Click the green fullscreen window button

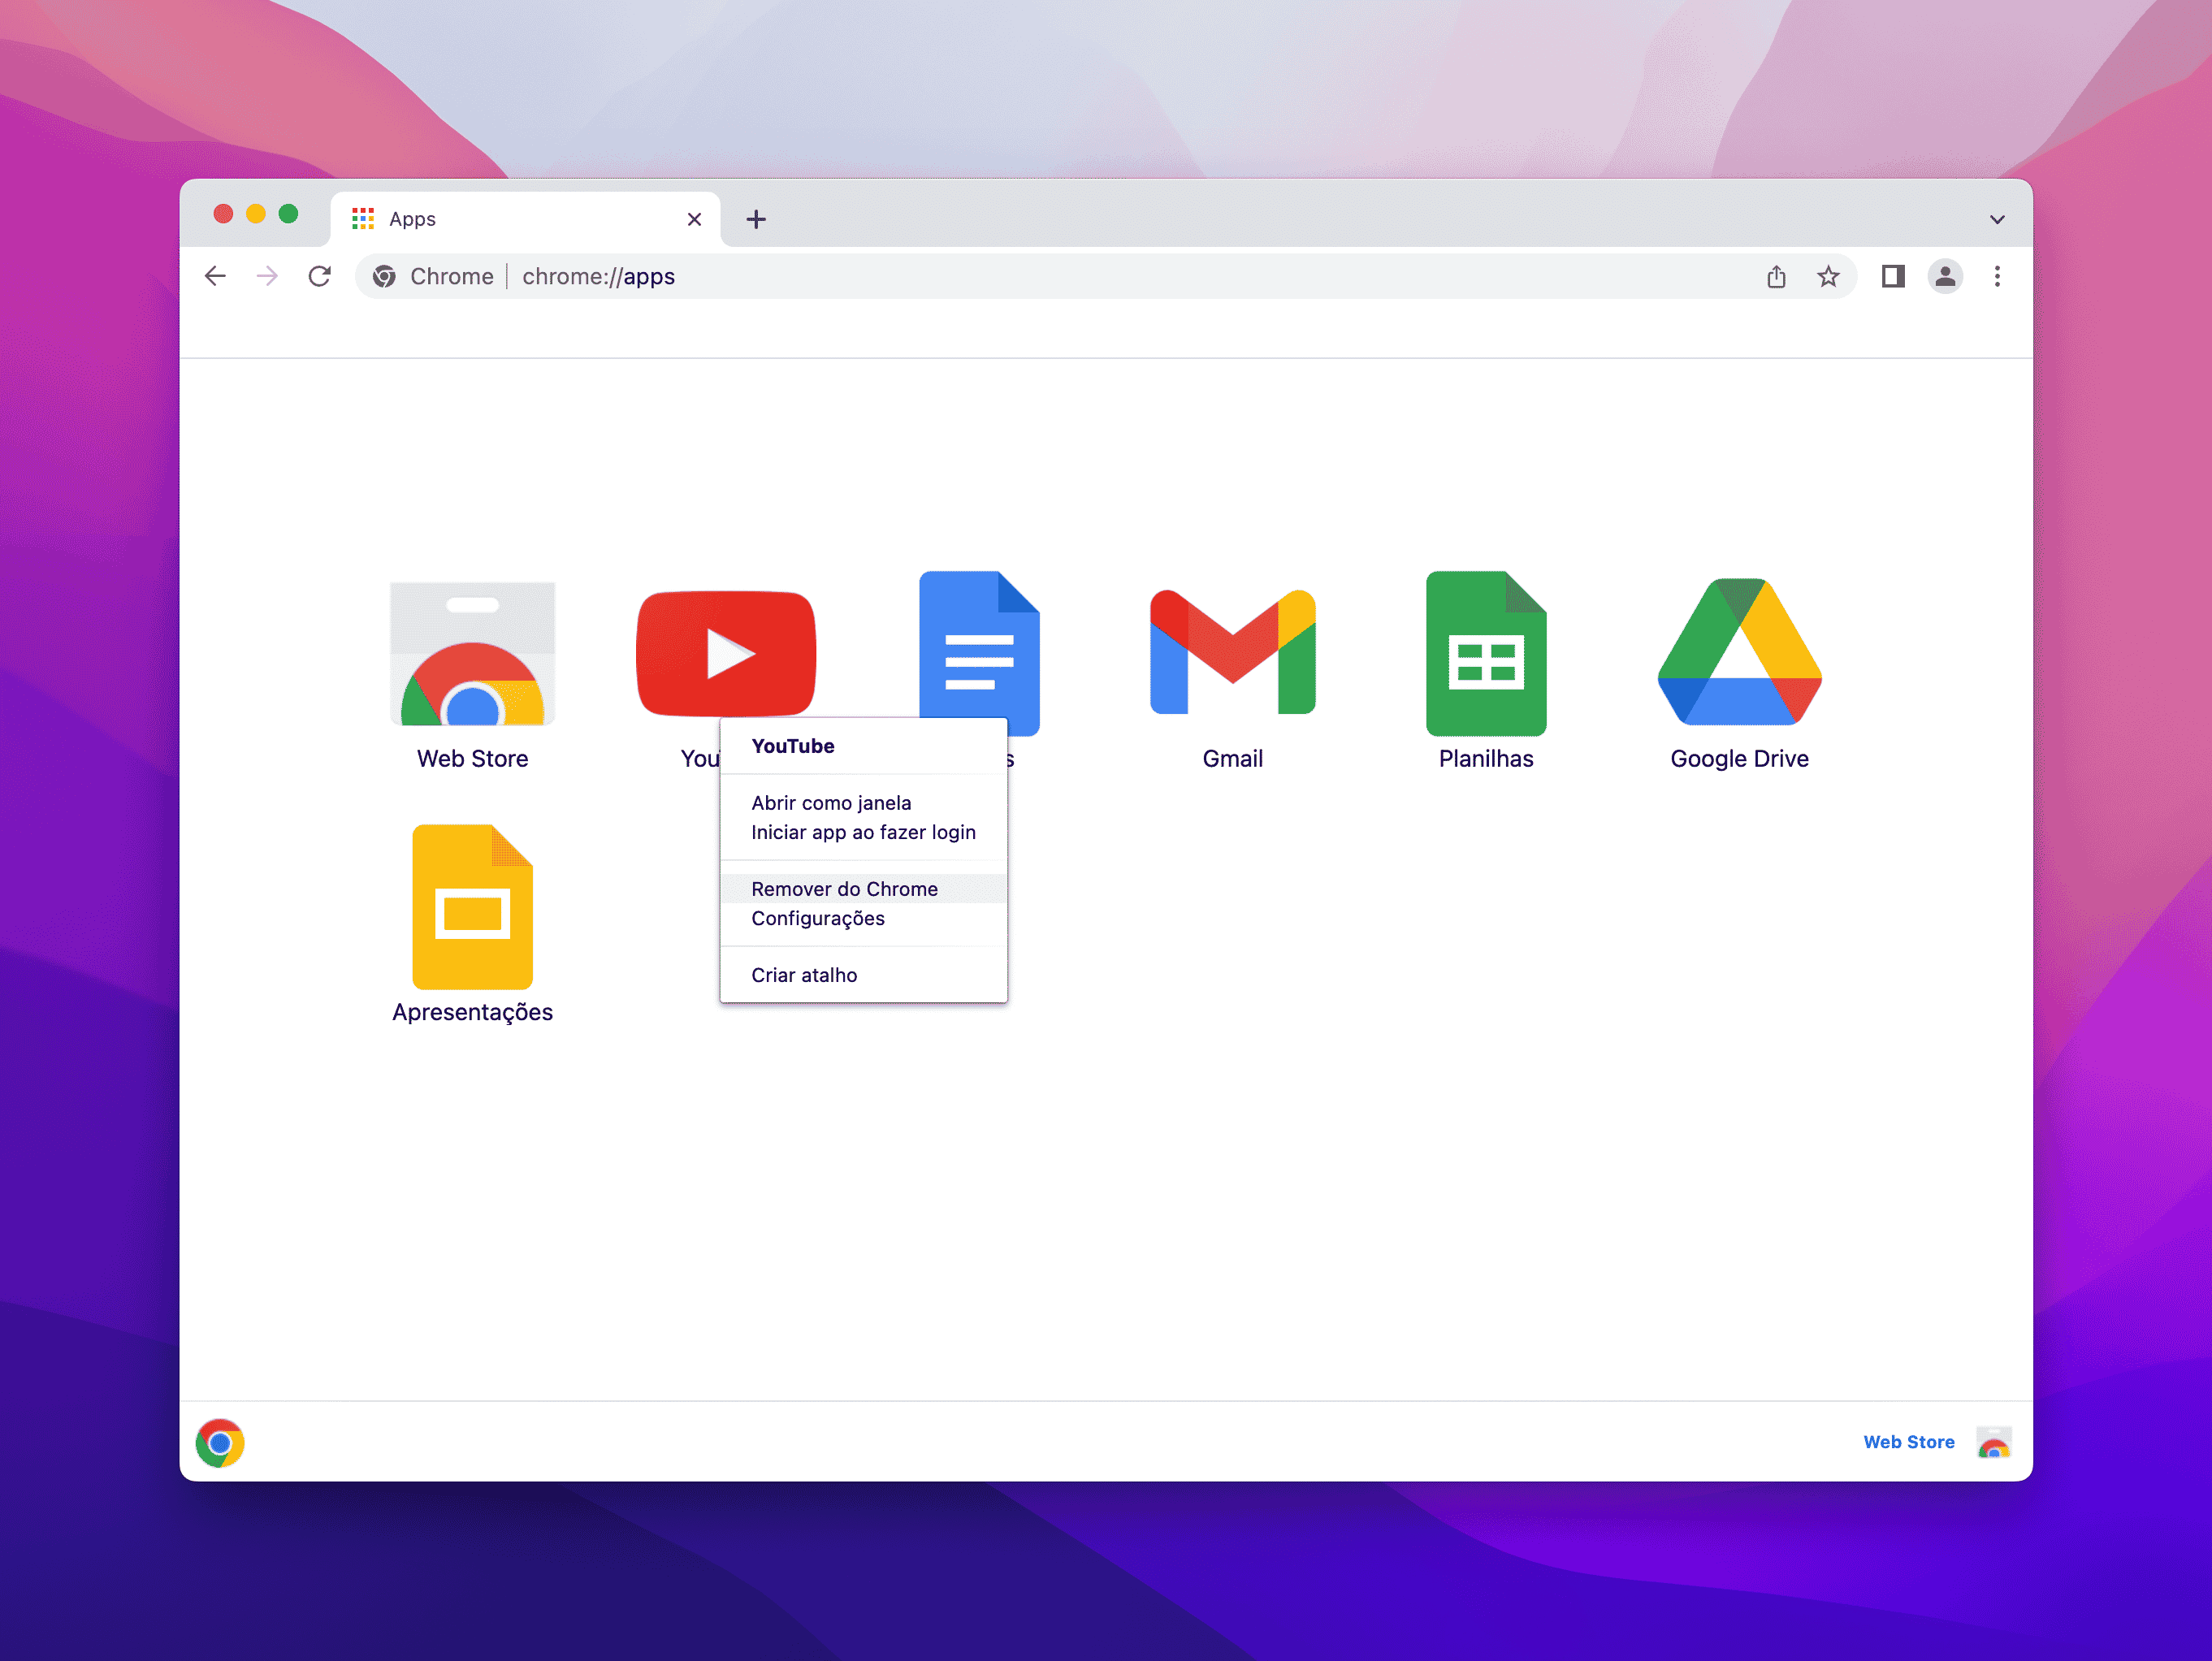click(288, 214)
